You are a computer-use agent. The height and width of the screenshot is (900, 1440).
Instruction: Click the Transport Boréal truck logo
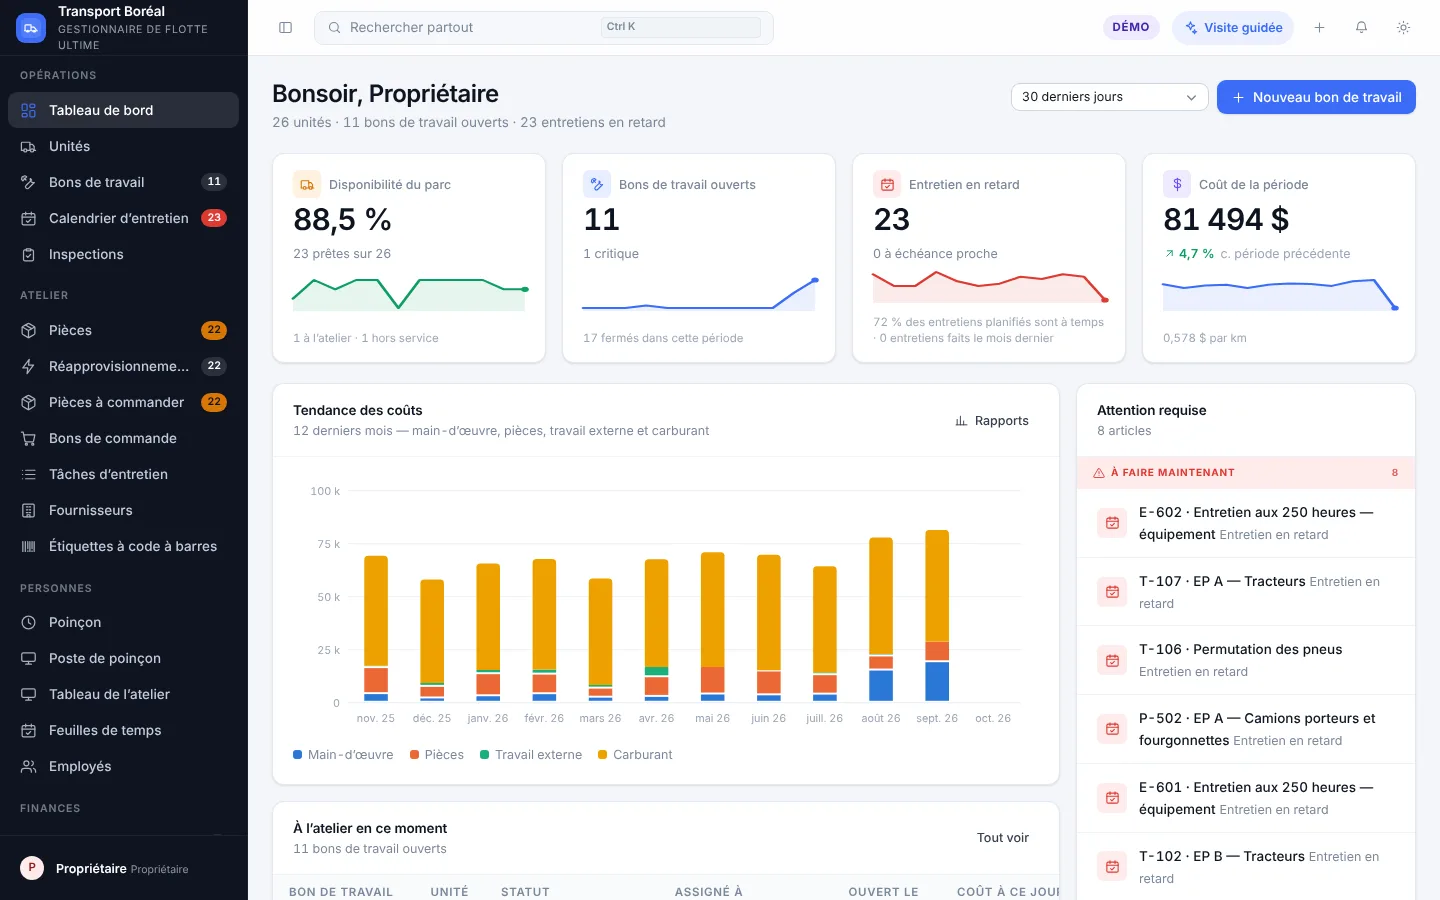(x=31, y=28)
